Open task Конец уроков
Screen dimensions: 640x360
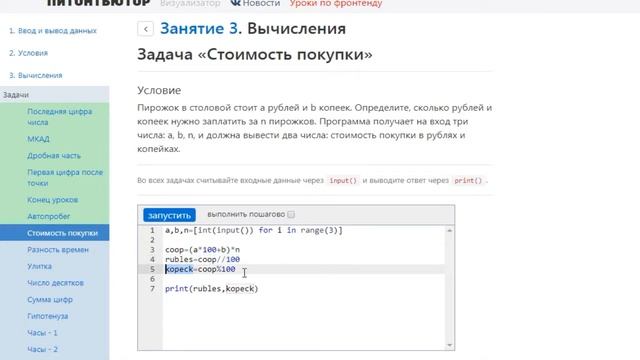(52, 200)
